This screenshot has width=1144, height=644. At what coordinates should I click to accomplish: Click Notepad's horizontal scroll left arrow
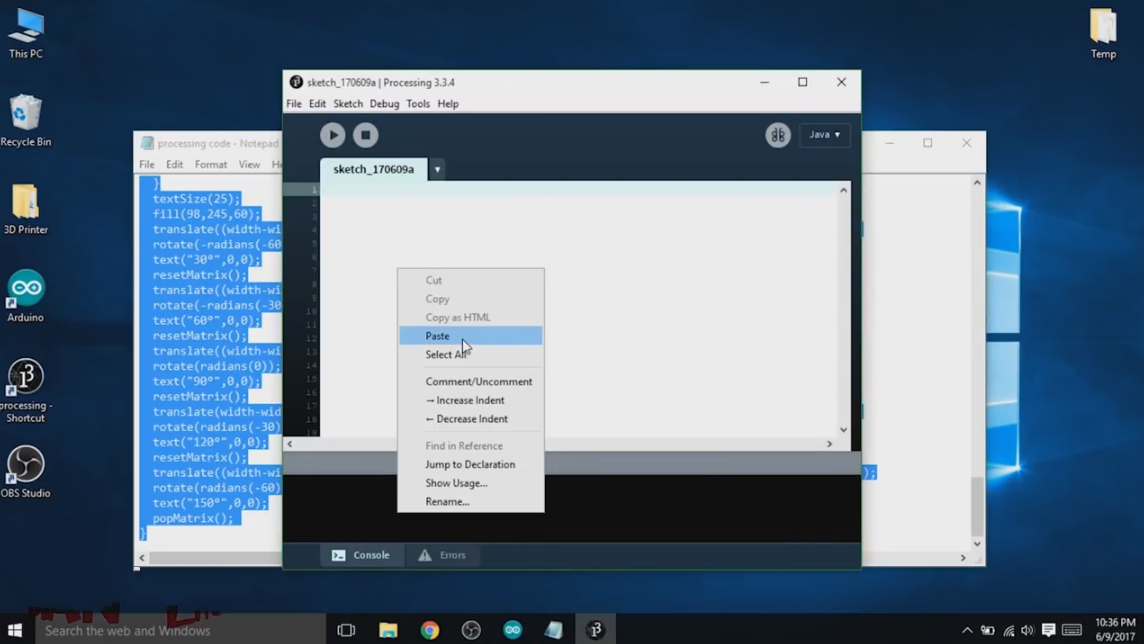point(142,558)
